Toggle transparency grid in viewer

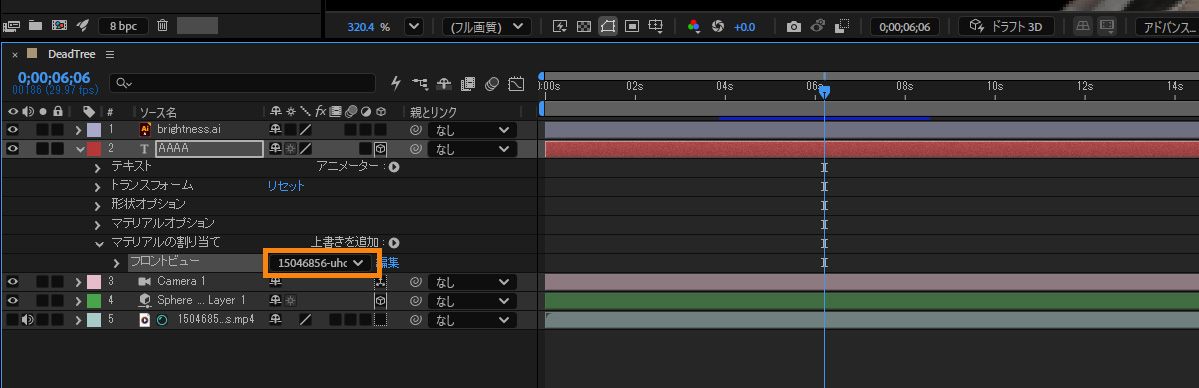coord(583,26)
